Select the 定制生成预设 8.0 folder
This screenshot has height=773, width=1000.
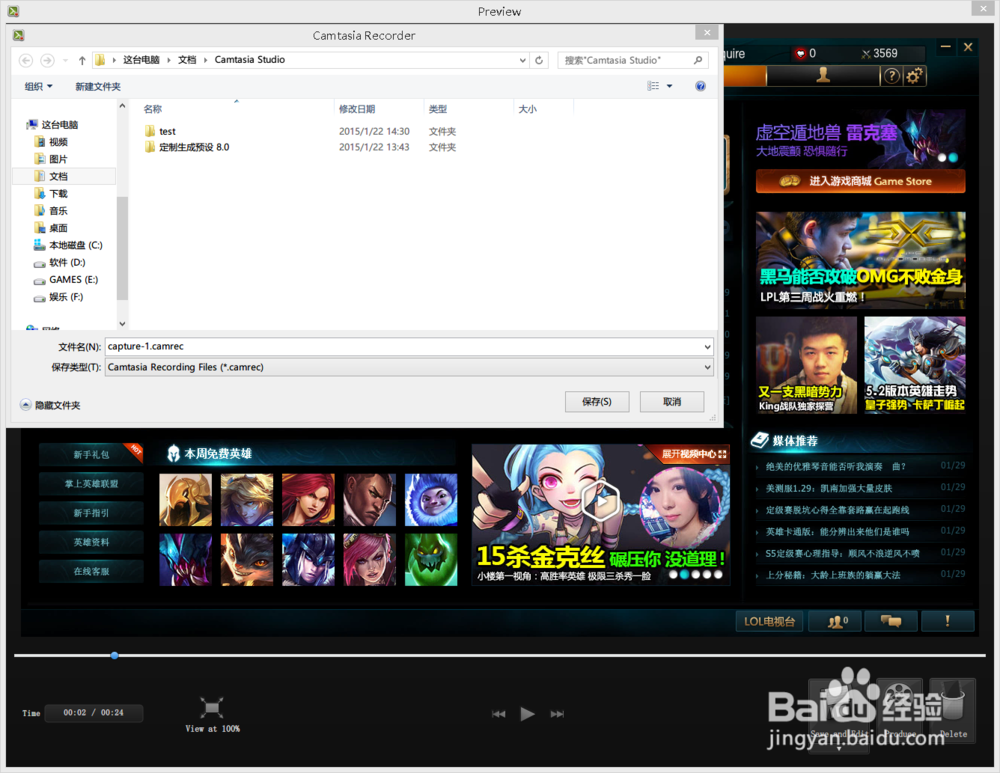pyautogui.click(x=194, y=147)
